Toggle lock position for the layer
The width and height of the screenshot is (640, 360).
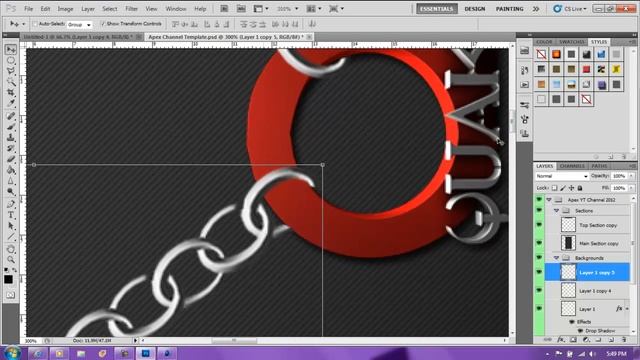(571, 188)
